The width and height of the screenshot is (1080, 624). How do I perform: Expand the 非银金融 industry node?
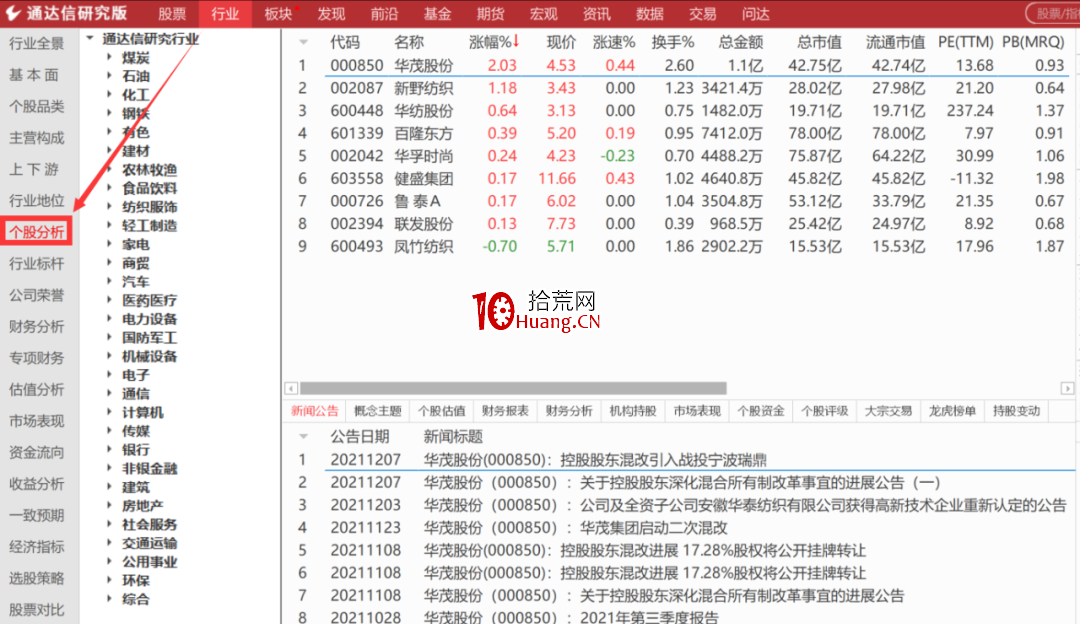tap(109, 468)
